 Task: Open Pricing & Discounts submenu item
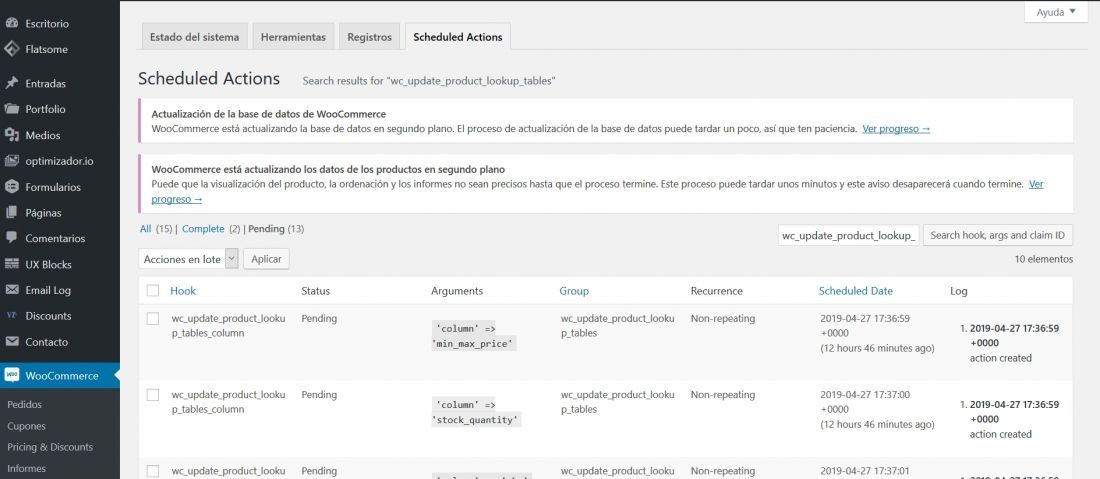pyautogui.click(x=50, y=447)
